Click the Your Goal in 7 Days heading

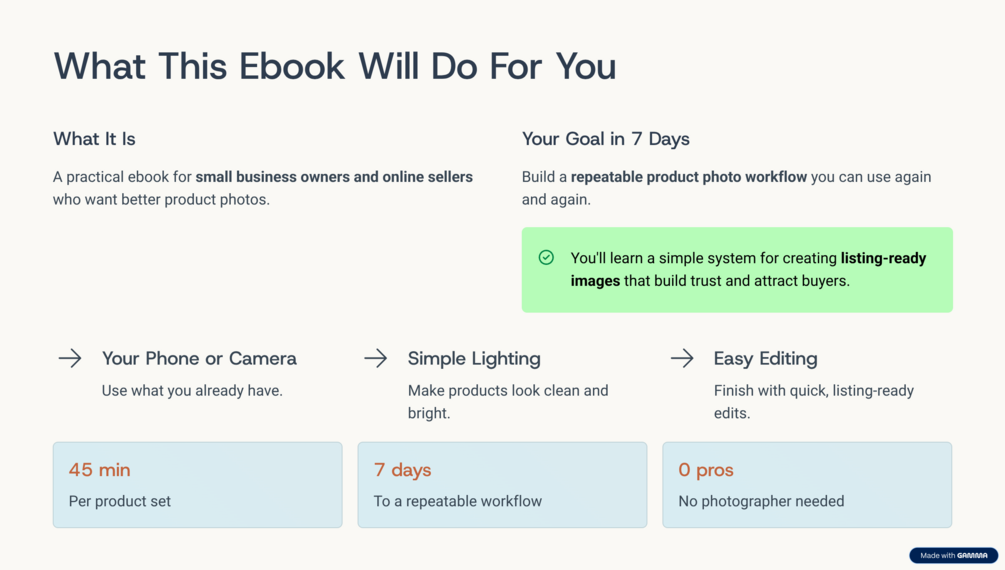coord(606,139)
